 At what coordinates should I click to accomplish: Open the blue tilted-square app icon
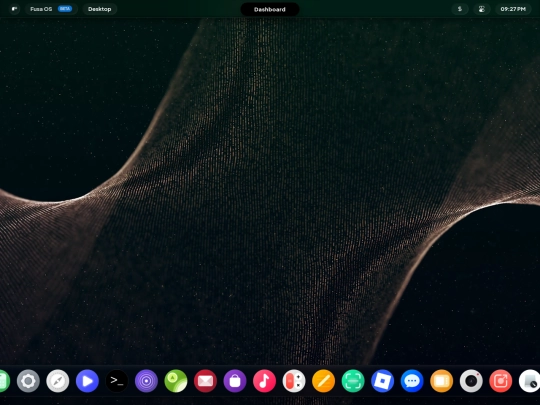click(383, 381)
